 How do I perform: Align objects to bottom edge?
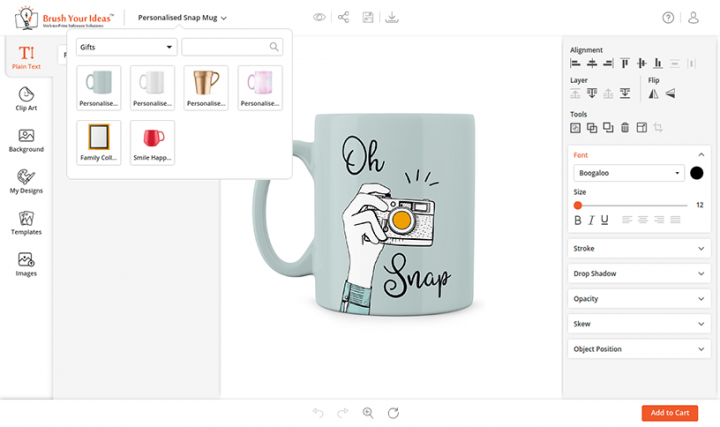click(x=658, y=63)
